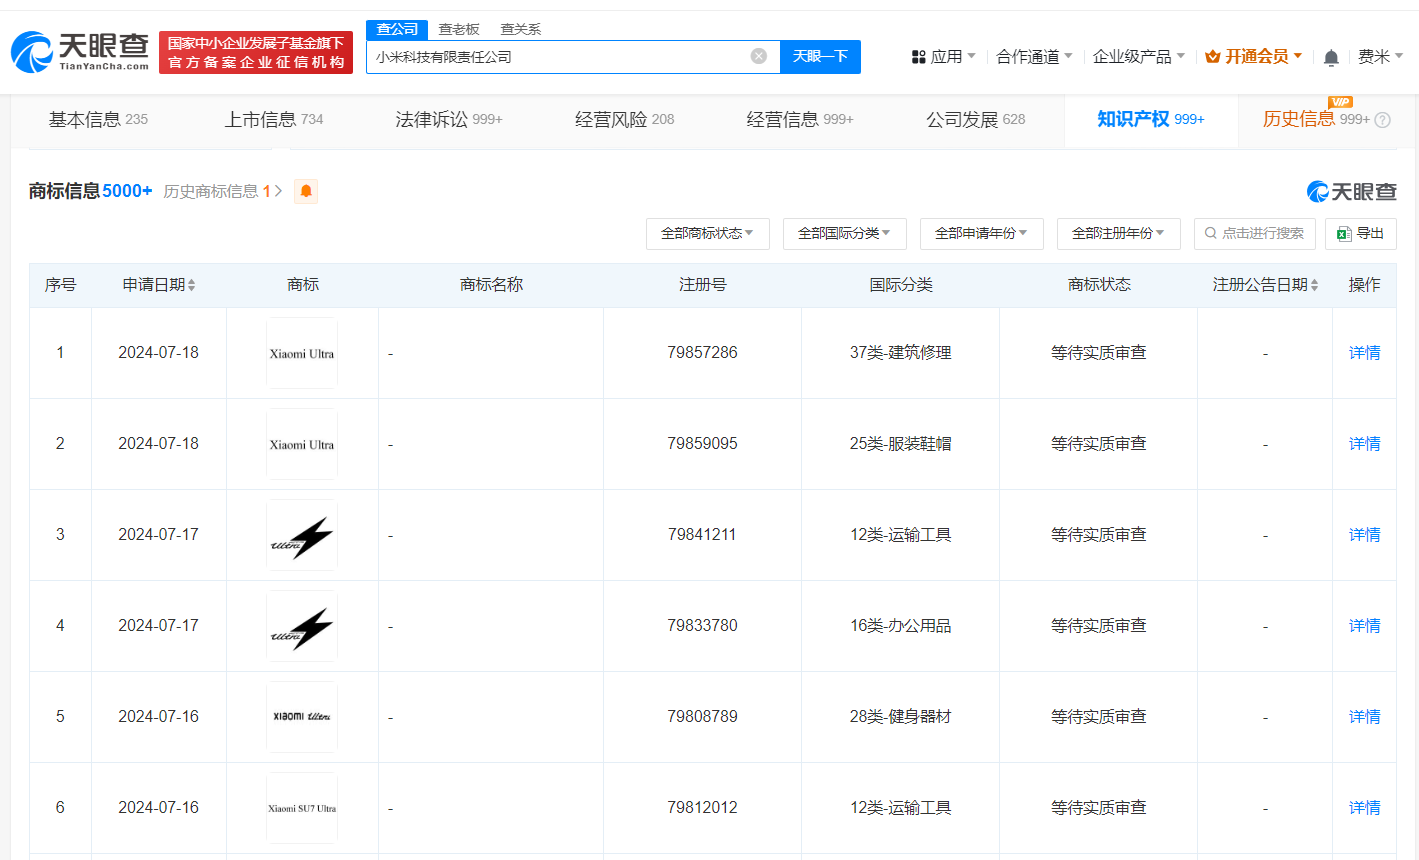
Task: Click the crown icon next to 开通会员
Action: click(x=1215, y=57)
